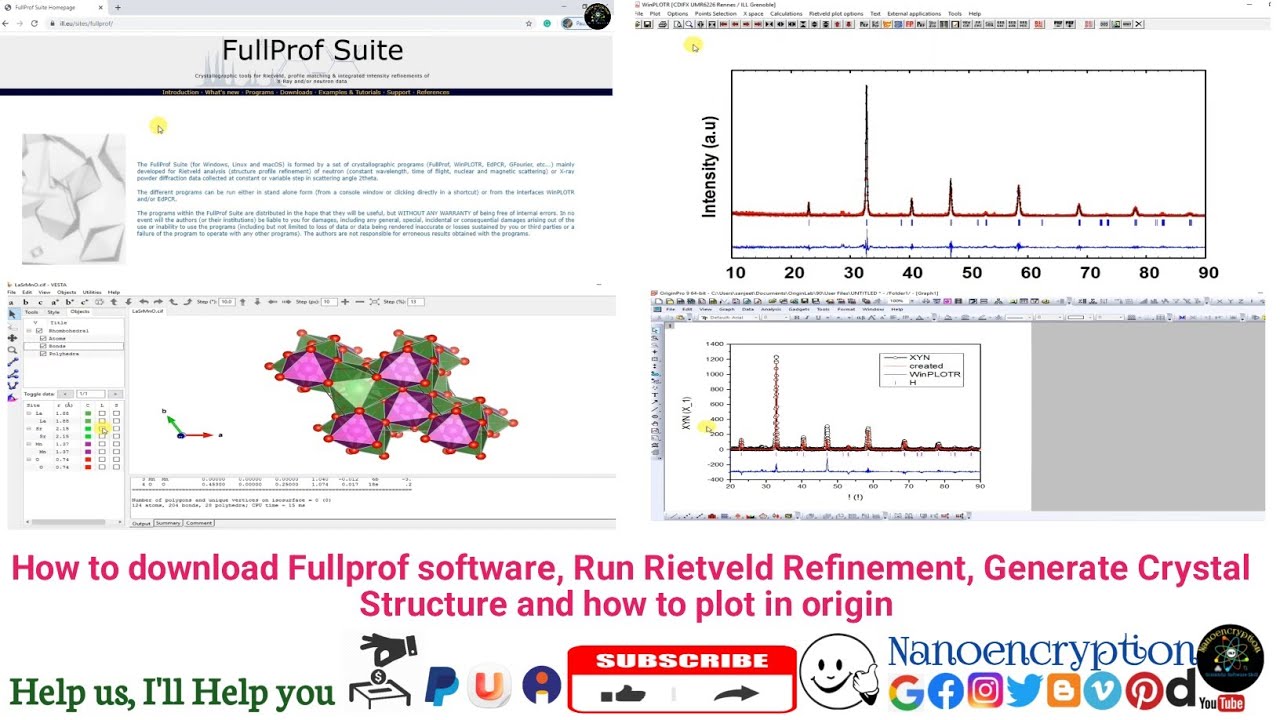Collapse the O site group expander

(29, 459)
